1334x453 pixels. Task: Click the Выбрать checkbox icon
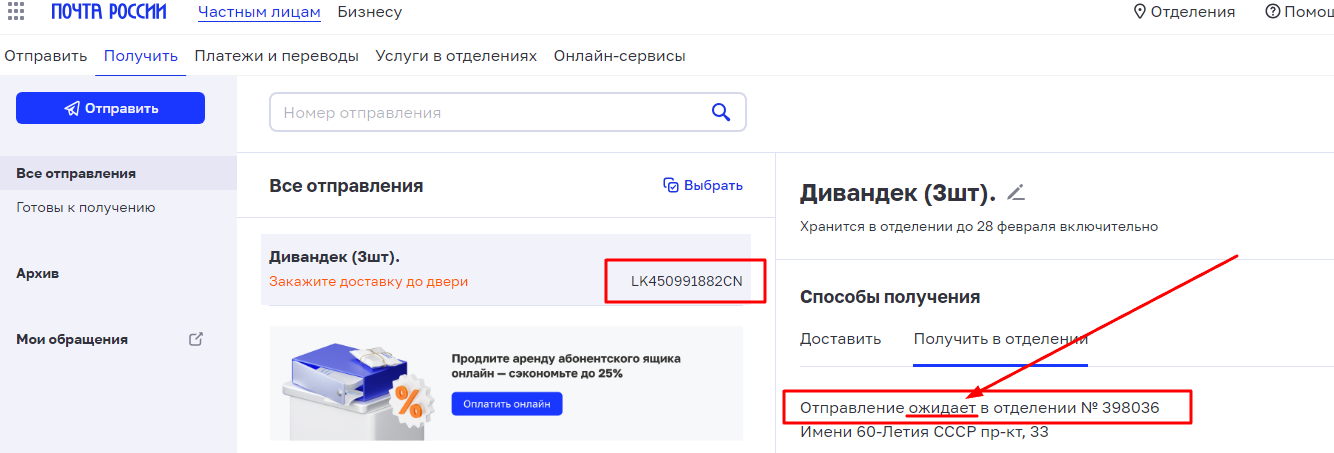pos(671,185)
